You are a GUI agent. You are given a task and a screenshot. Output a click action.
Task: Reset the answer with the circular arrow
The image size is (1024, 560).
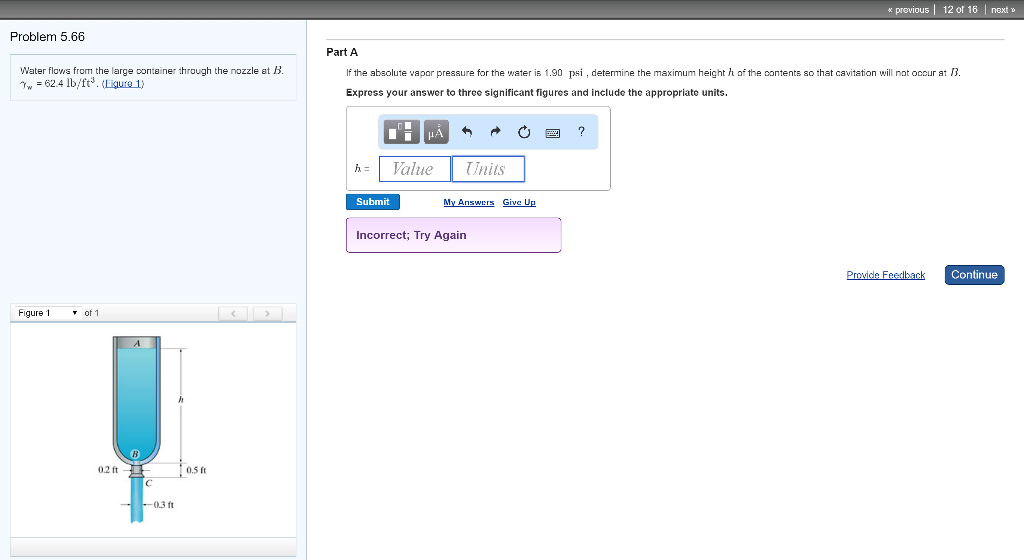point(523,132)
